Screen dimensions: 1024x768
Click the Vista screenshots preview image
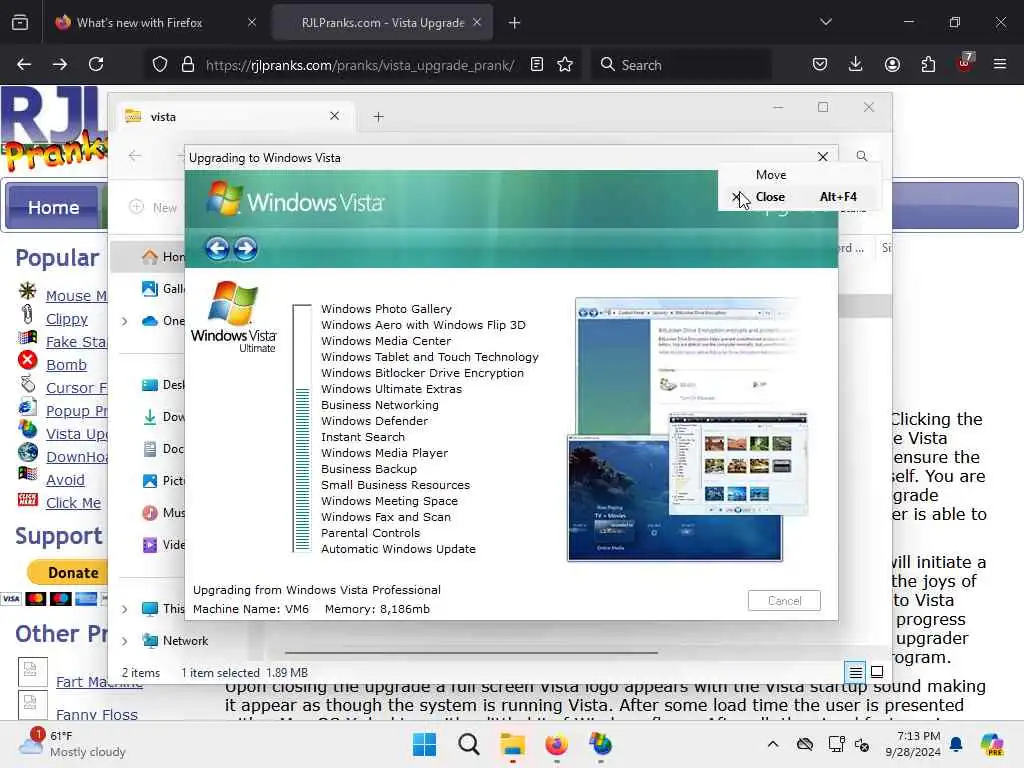coord(687,430)
